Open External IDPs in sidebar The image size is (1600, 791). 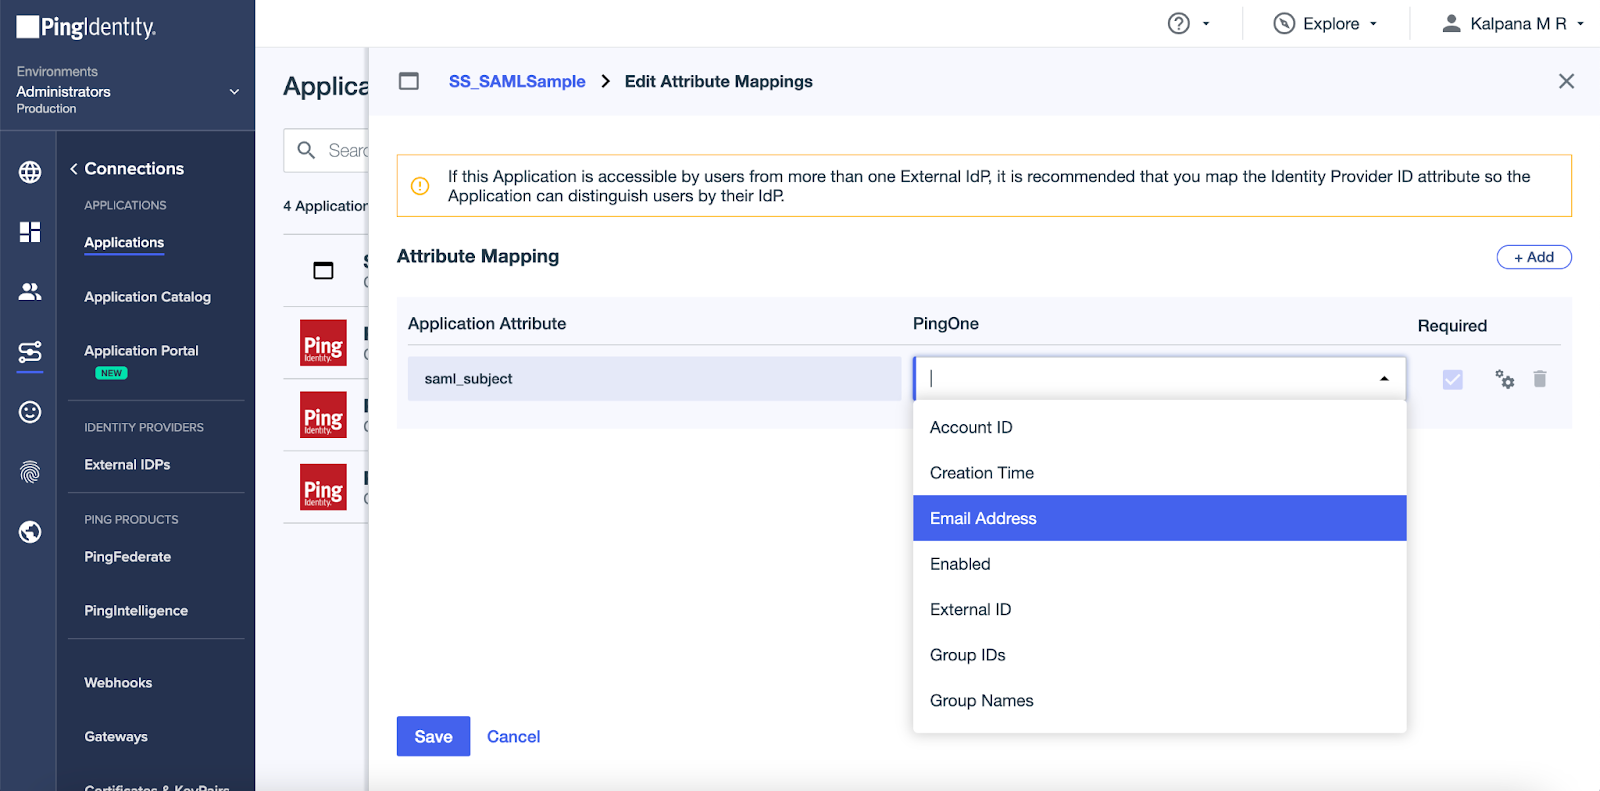[127, 465]
